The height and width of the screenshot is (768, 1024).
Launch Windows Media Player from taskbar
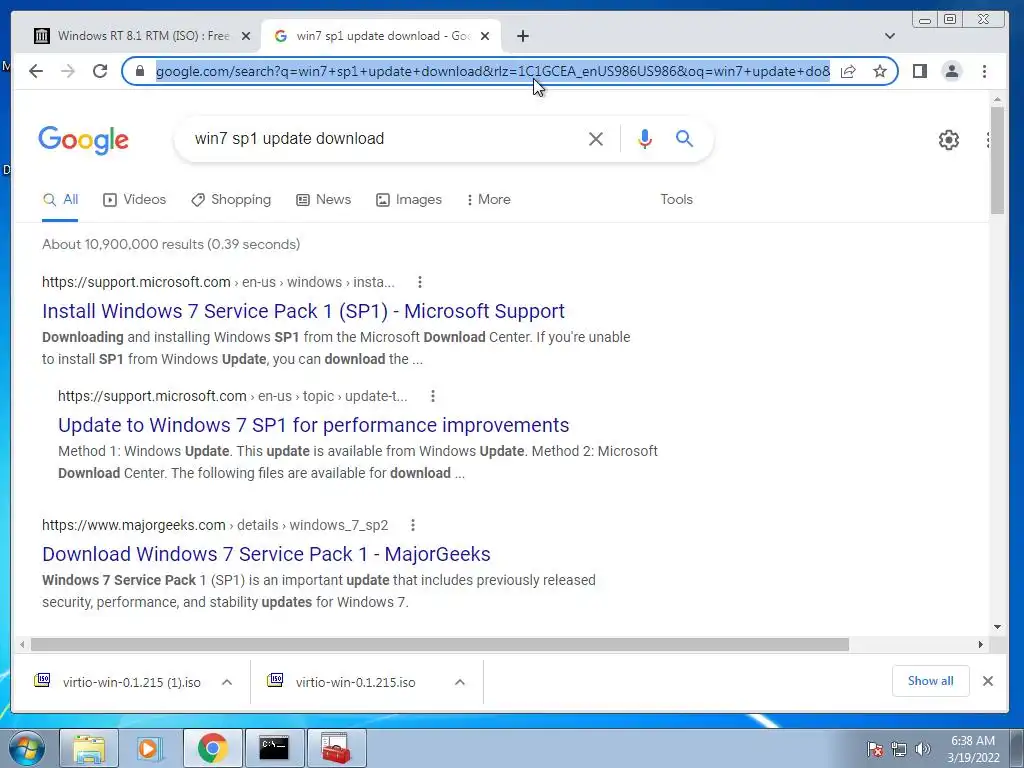pyautogui.click(x=151, y=748)
